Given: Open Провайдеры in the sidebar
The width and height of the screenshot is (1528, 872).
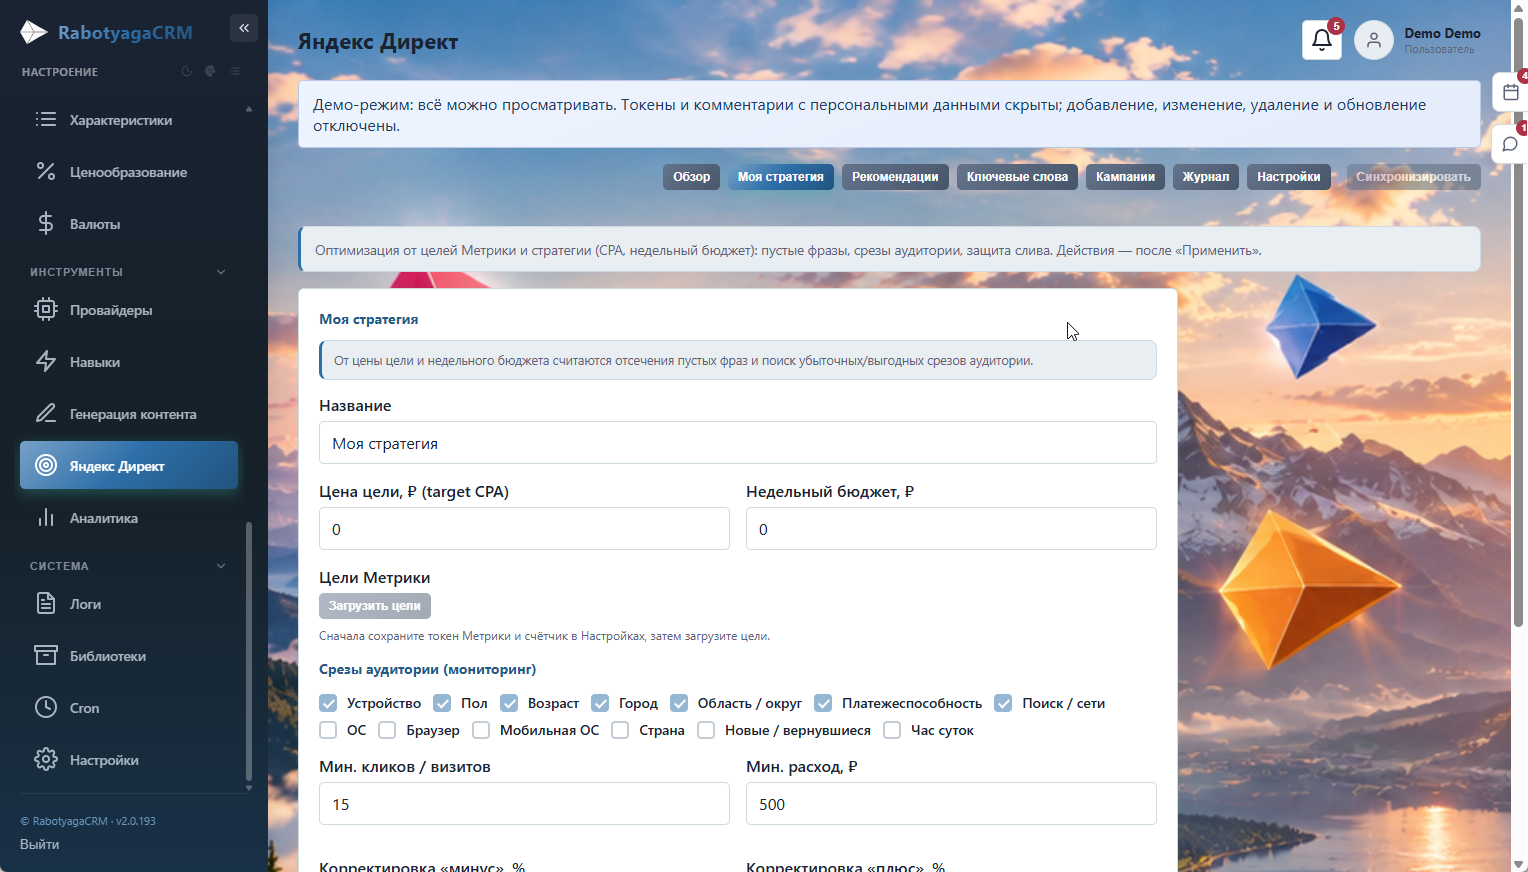Looking at the screenshot, I should (x=129, y=310).
